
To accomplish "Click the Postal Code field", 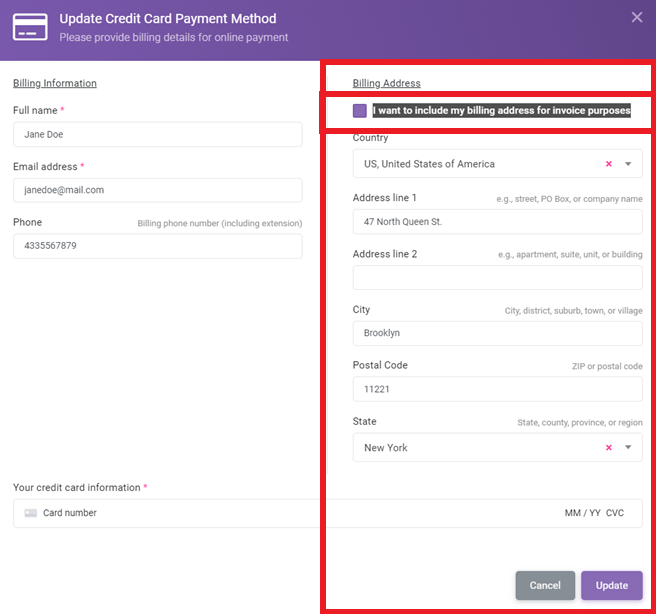I will [x=497, y=389].
